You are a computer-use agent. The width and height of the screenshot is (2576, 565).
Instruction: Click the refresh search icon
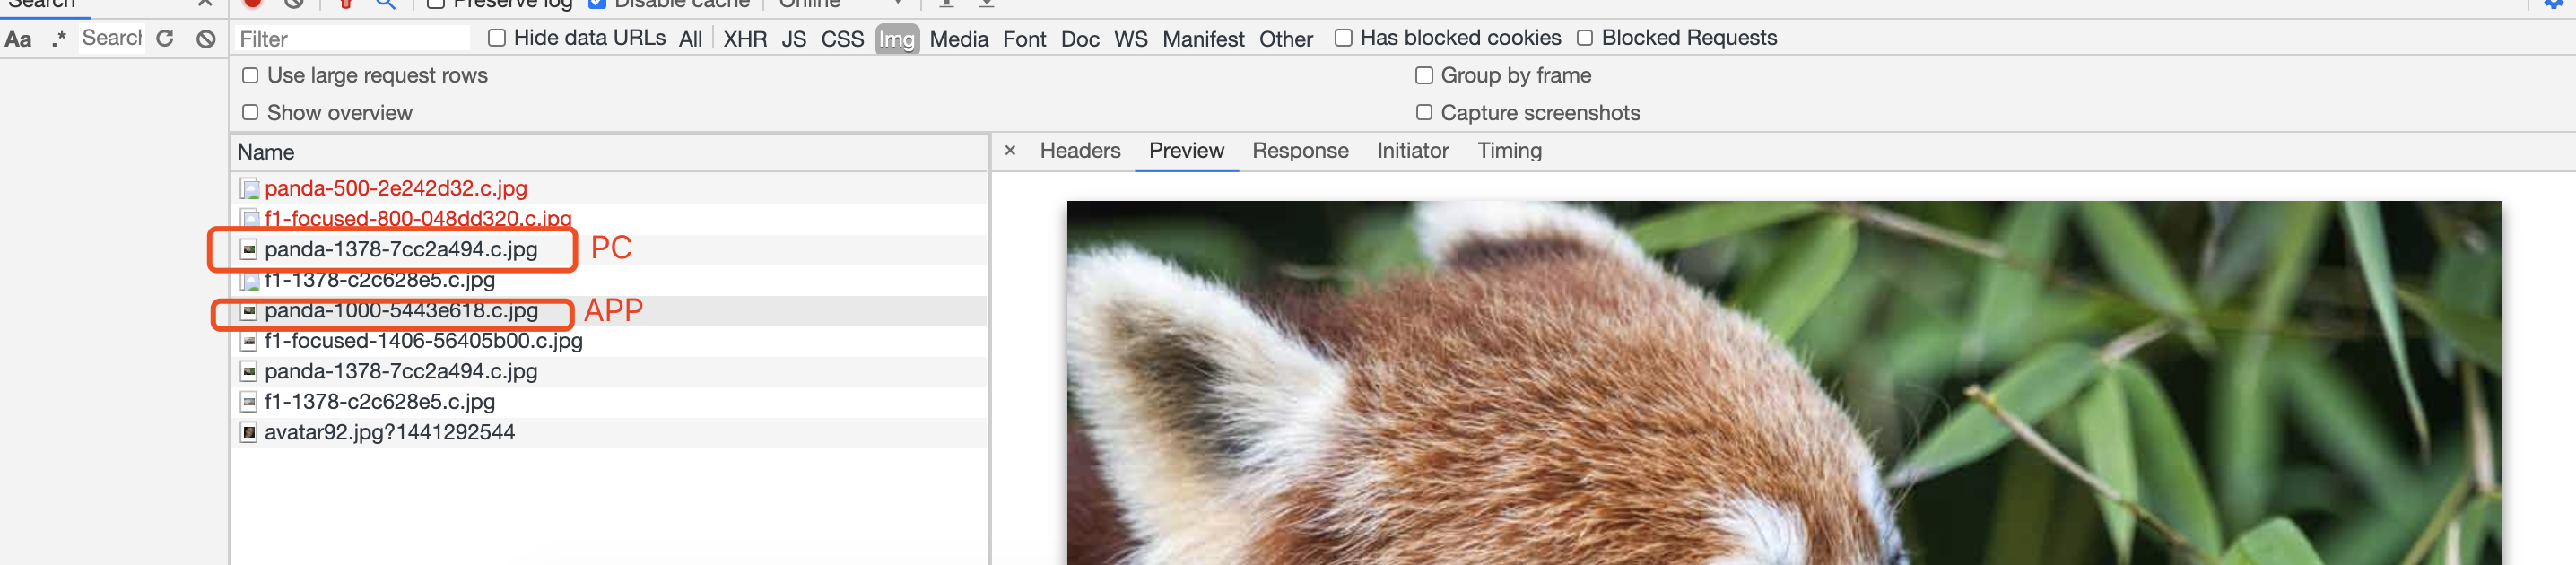pyautogui.click(x=166, y=39)
